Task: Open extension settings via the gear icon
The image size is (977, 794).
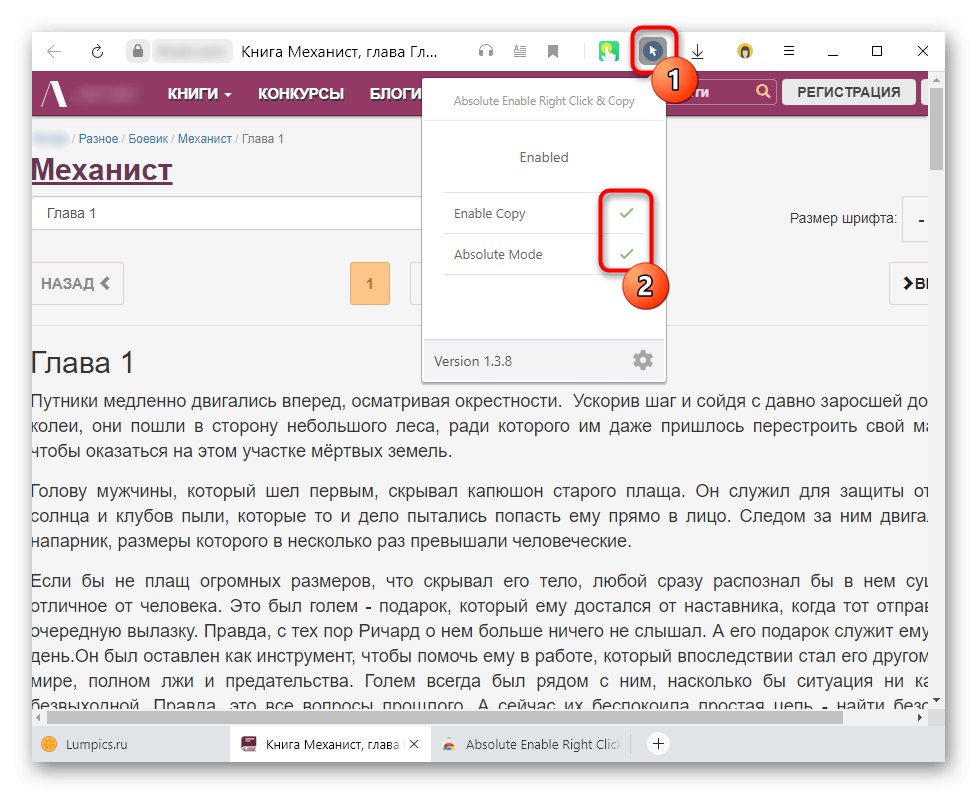Action: [643, 360]
